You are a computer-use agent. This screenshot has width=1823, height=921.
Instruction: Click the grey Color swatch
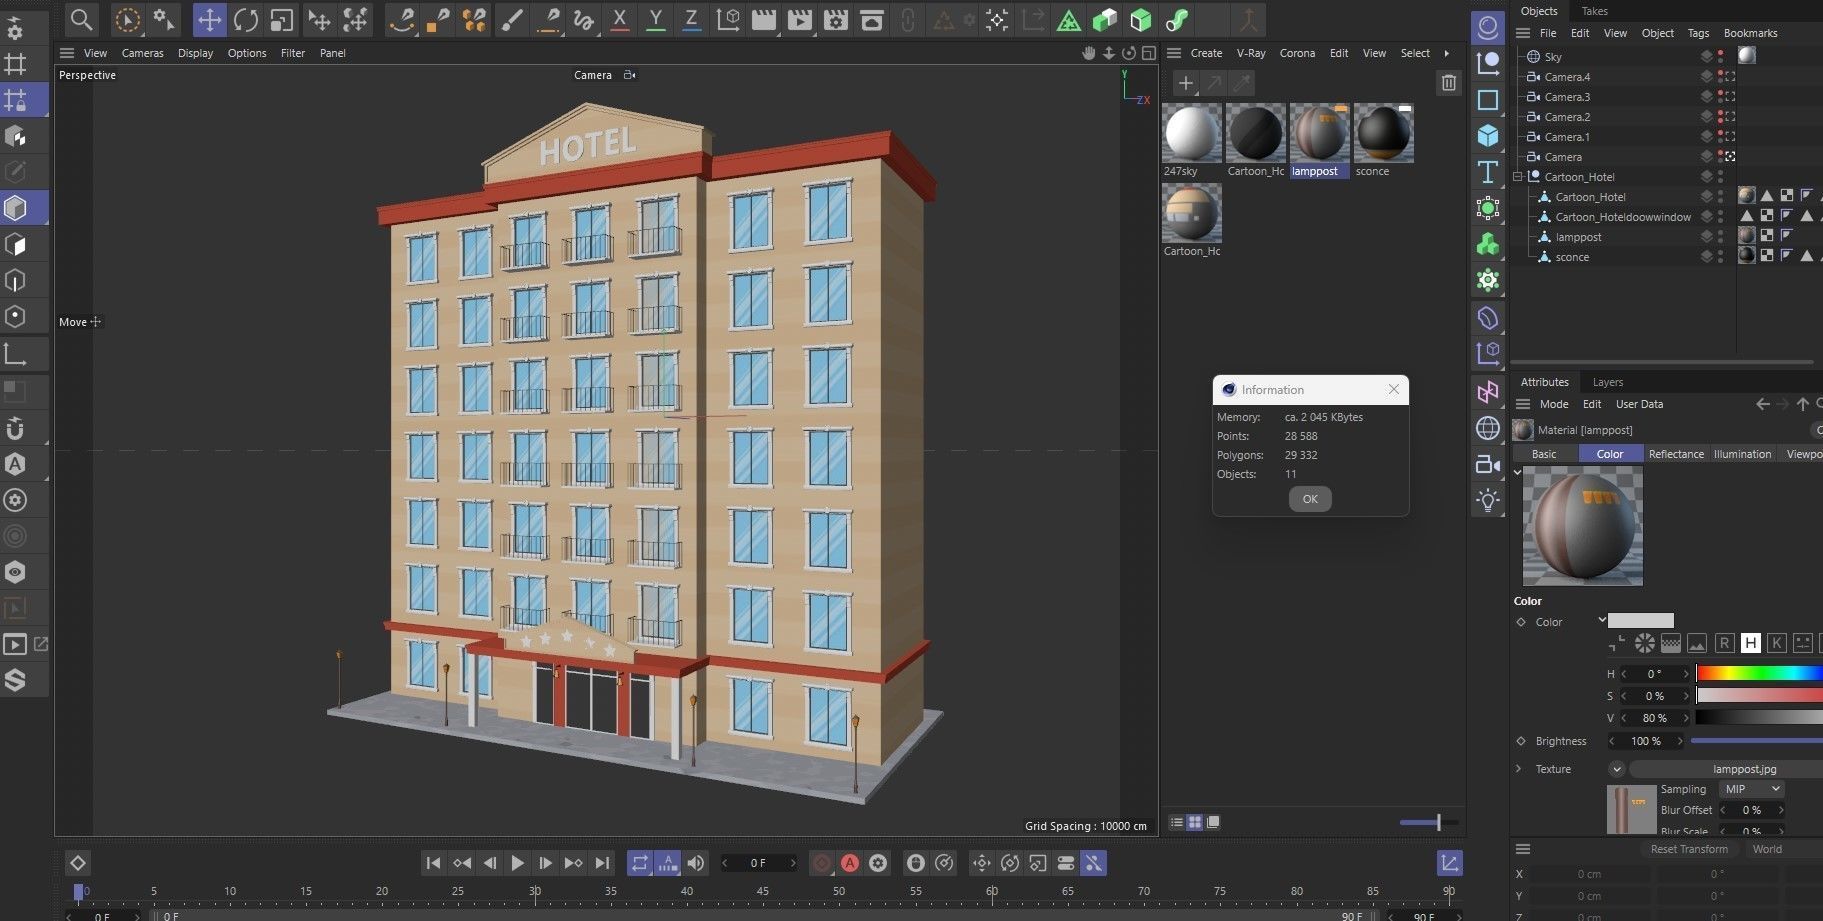pyautogui.click(x=1640, y=620)
